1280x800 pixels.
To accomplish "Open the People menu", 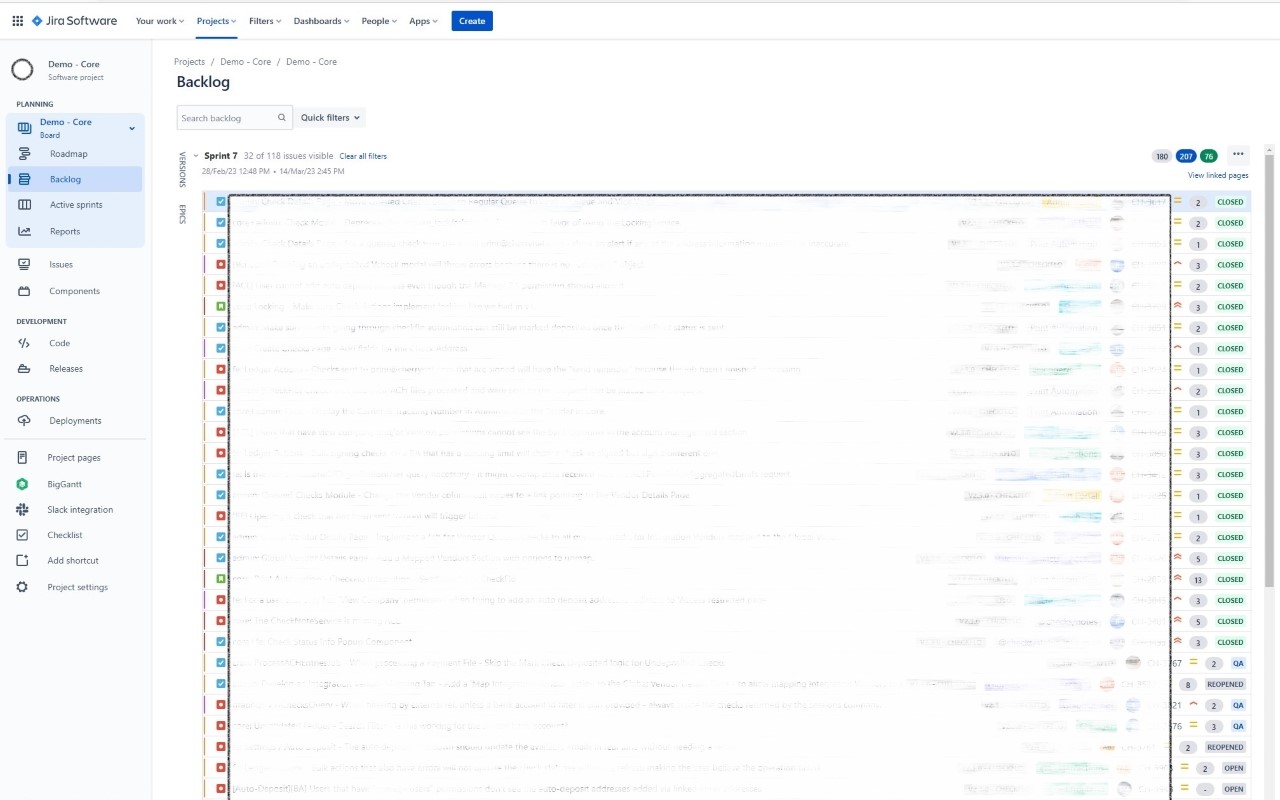I will point(378,20).
